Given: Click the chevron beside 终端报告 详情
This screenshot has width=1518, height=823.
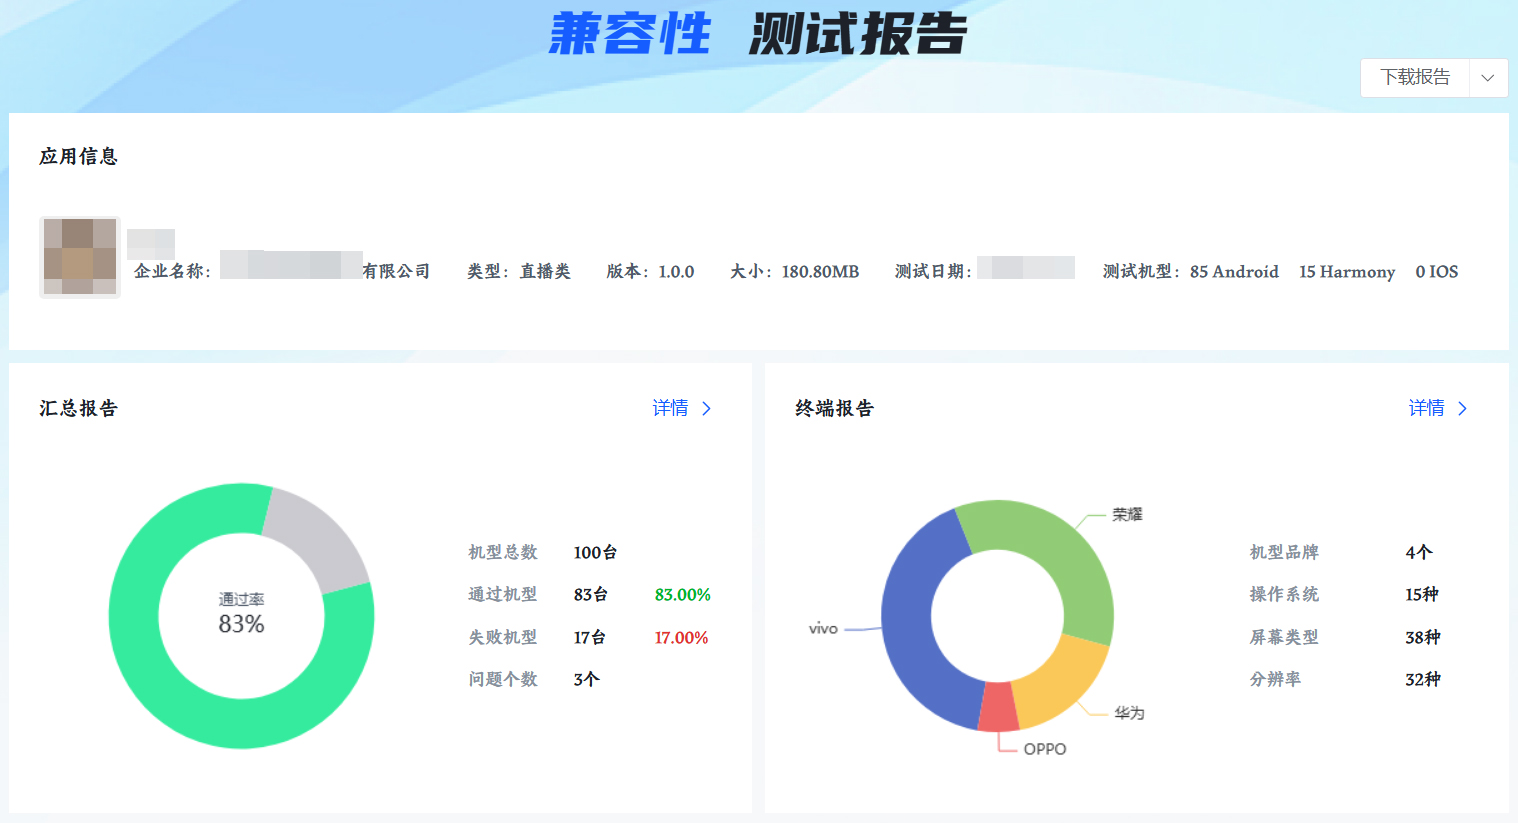Looking at the screenshot, I should point(1462,408).
